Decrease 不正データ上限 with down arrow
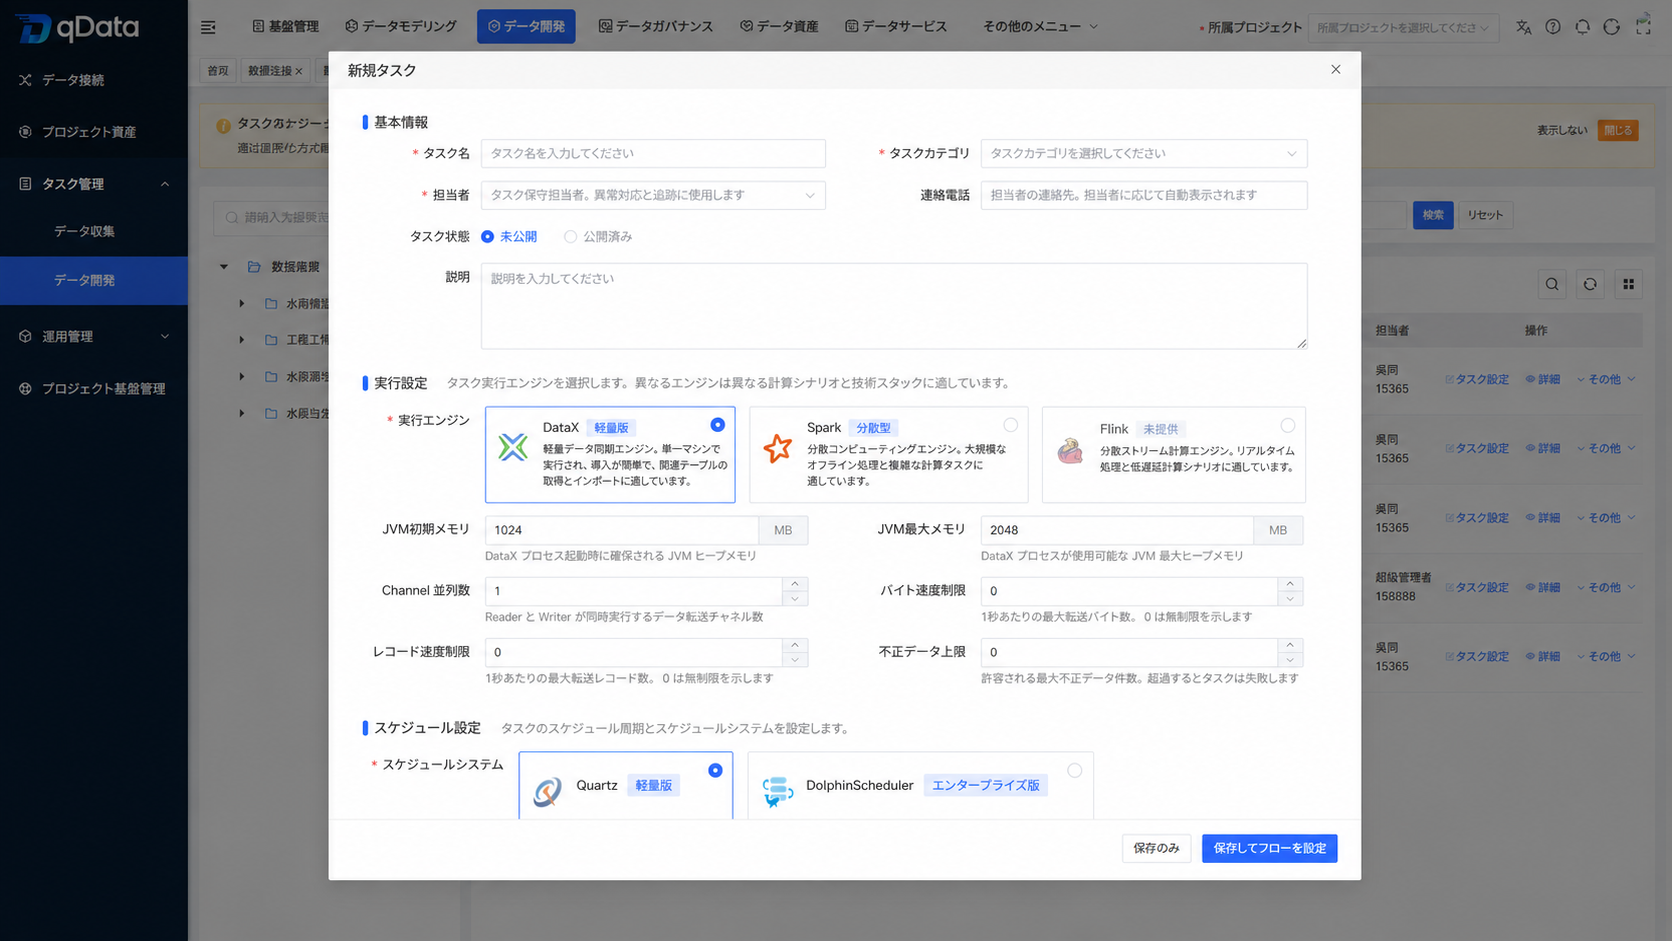This screenshot has width=1672, height=941. (1290, 659)
